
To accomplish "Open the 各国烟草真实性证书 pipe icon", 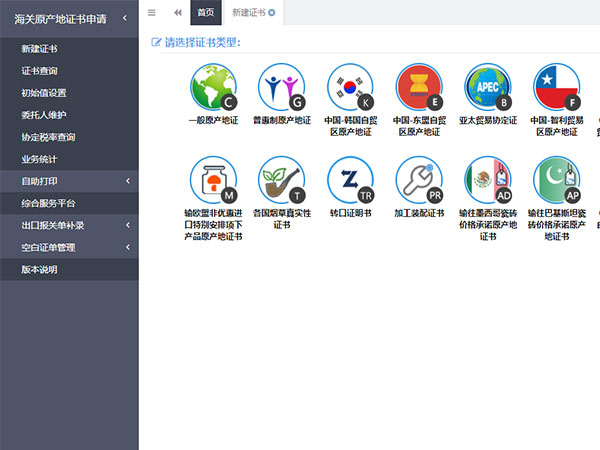I will click(282, 180).
